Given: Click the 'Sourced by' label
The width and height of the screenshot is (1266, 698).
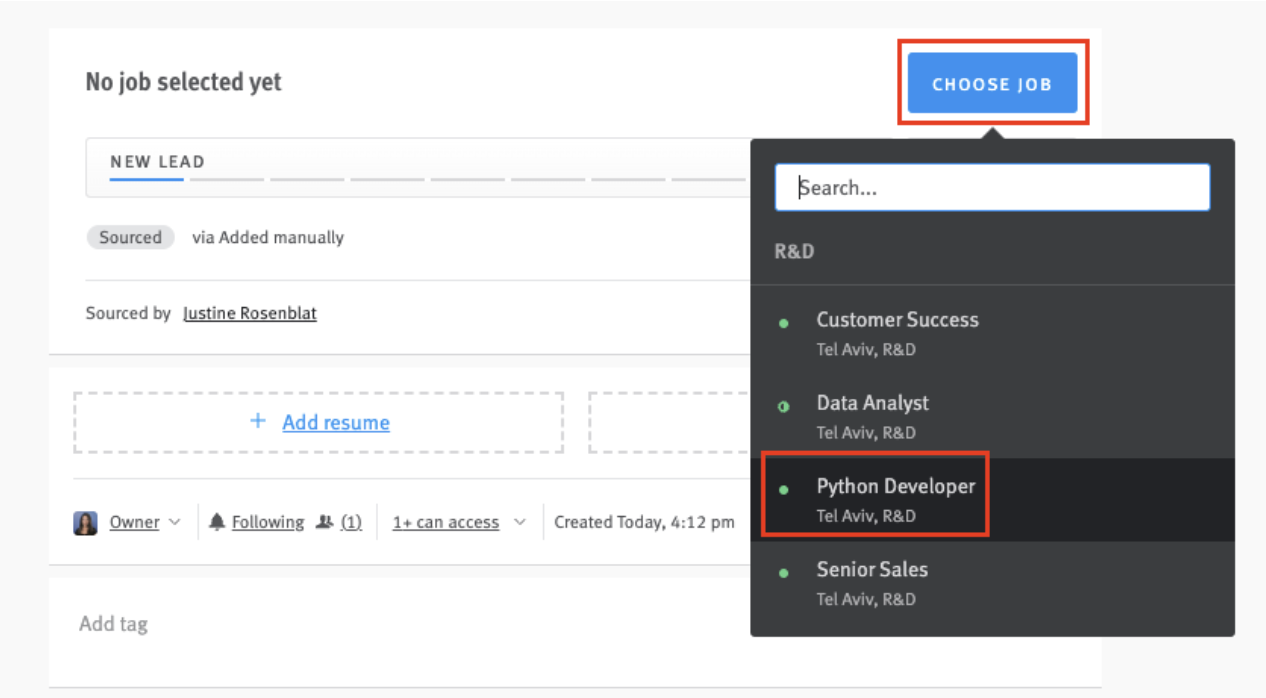Looking at the screenshot, I should click(128, 313).
